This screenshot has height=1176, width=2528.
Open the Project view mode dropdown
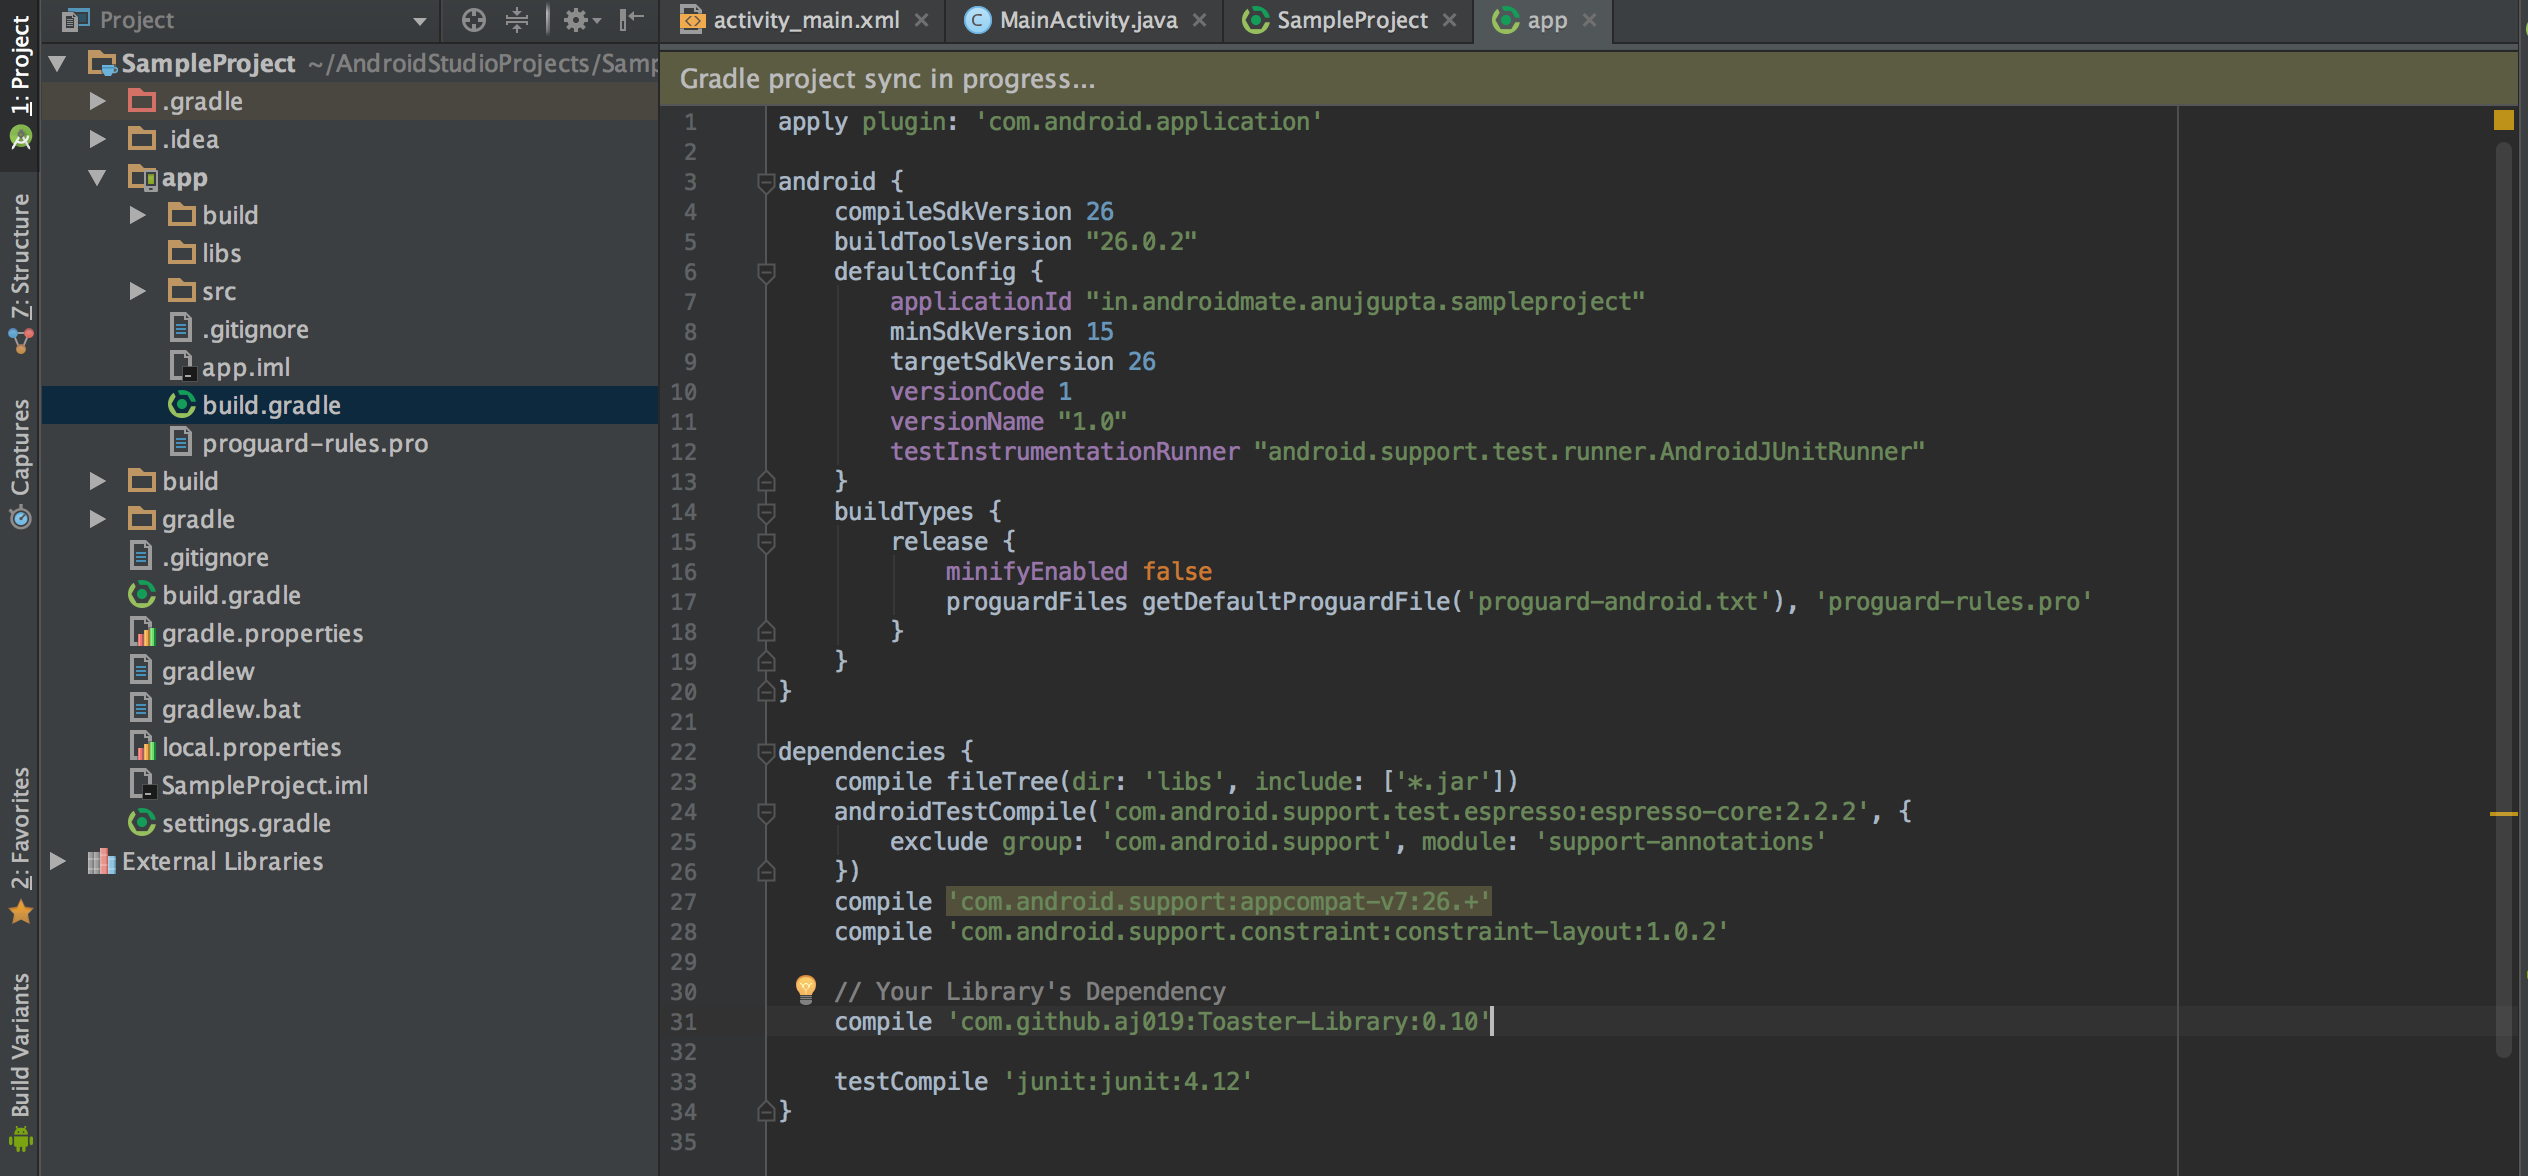point(418,19)
